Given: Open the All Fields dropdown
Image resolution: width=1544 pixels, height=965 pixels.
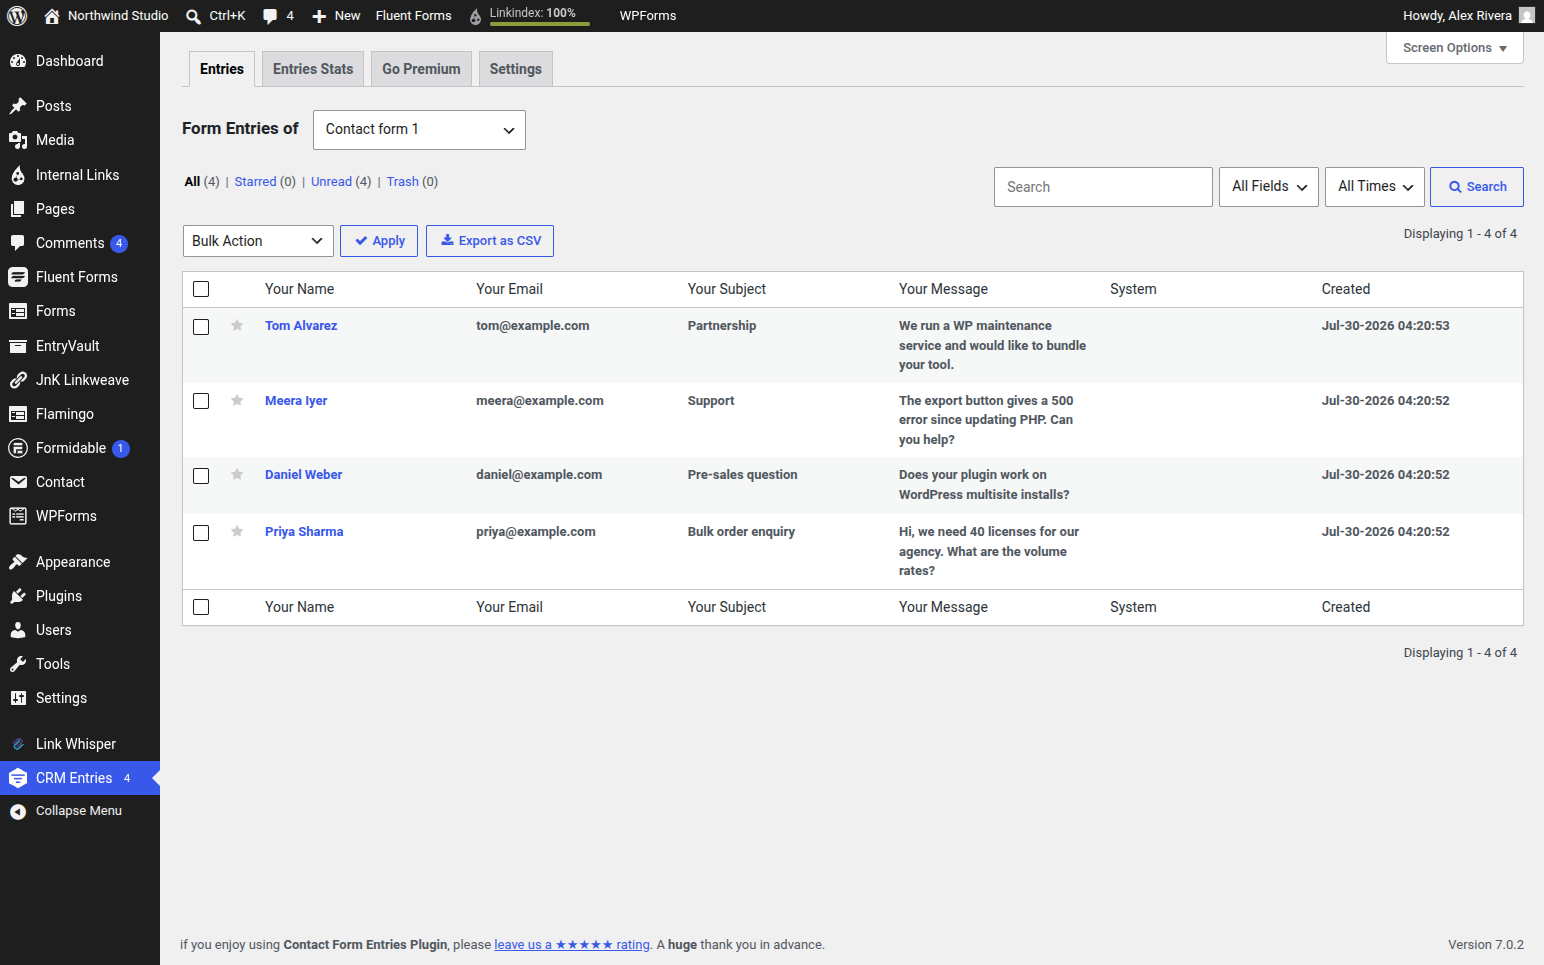Looking at the screenshot, I should pos(1269,187).
